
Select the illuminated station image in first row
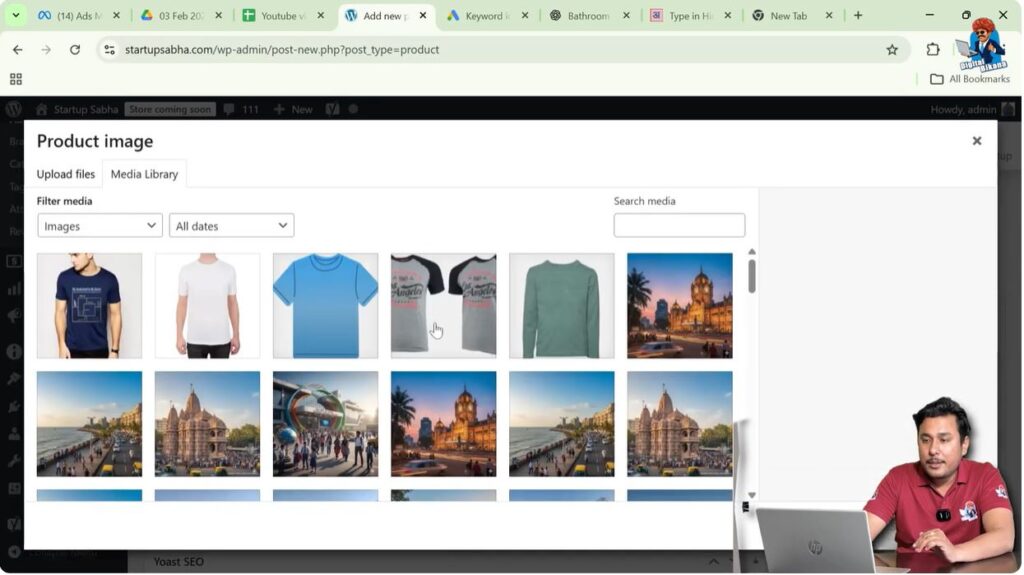(680, 306)
